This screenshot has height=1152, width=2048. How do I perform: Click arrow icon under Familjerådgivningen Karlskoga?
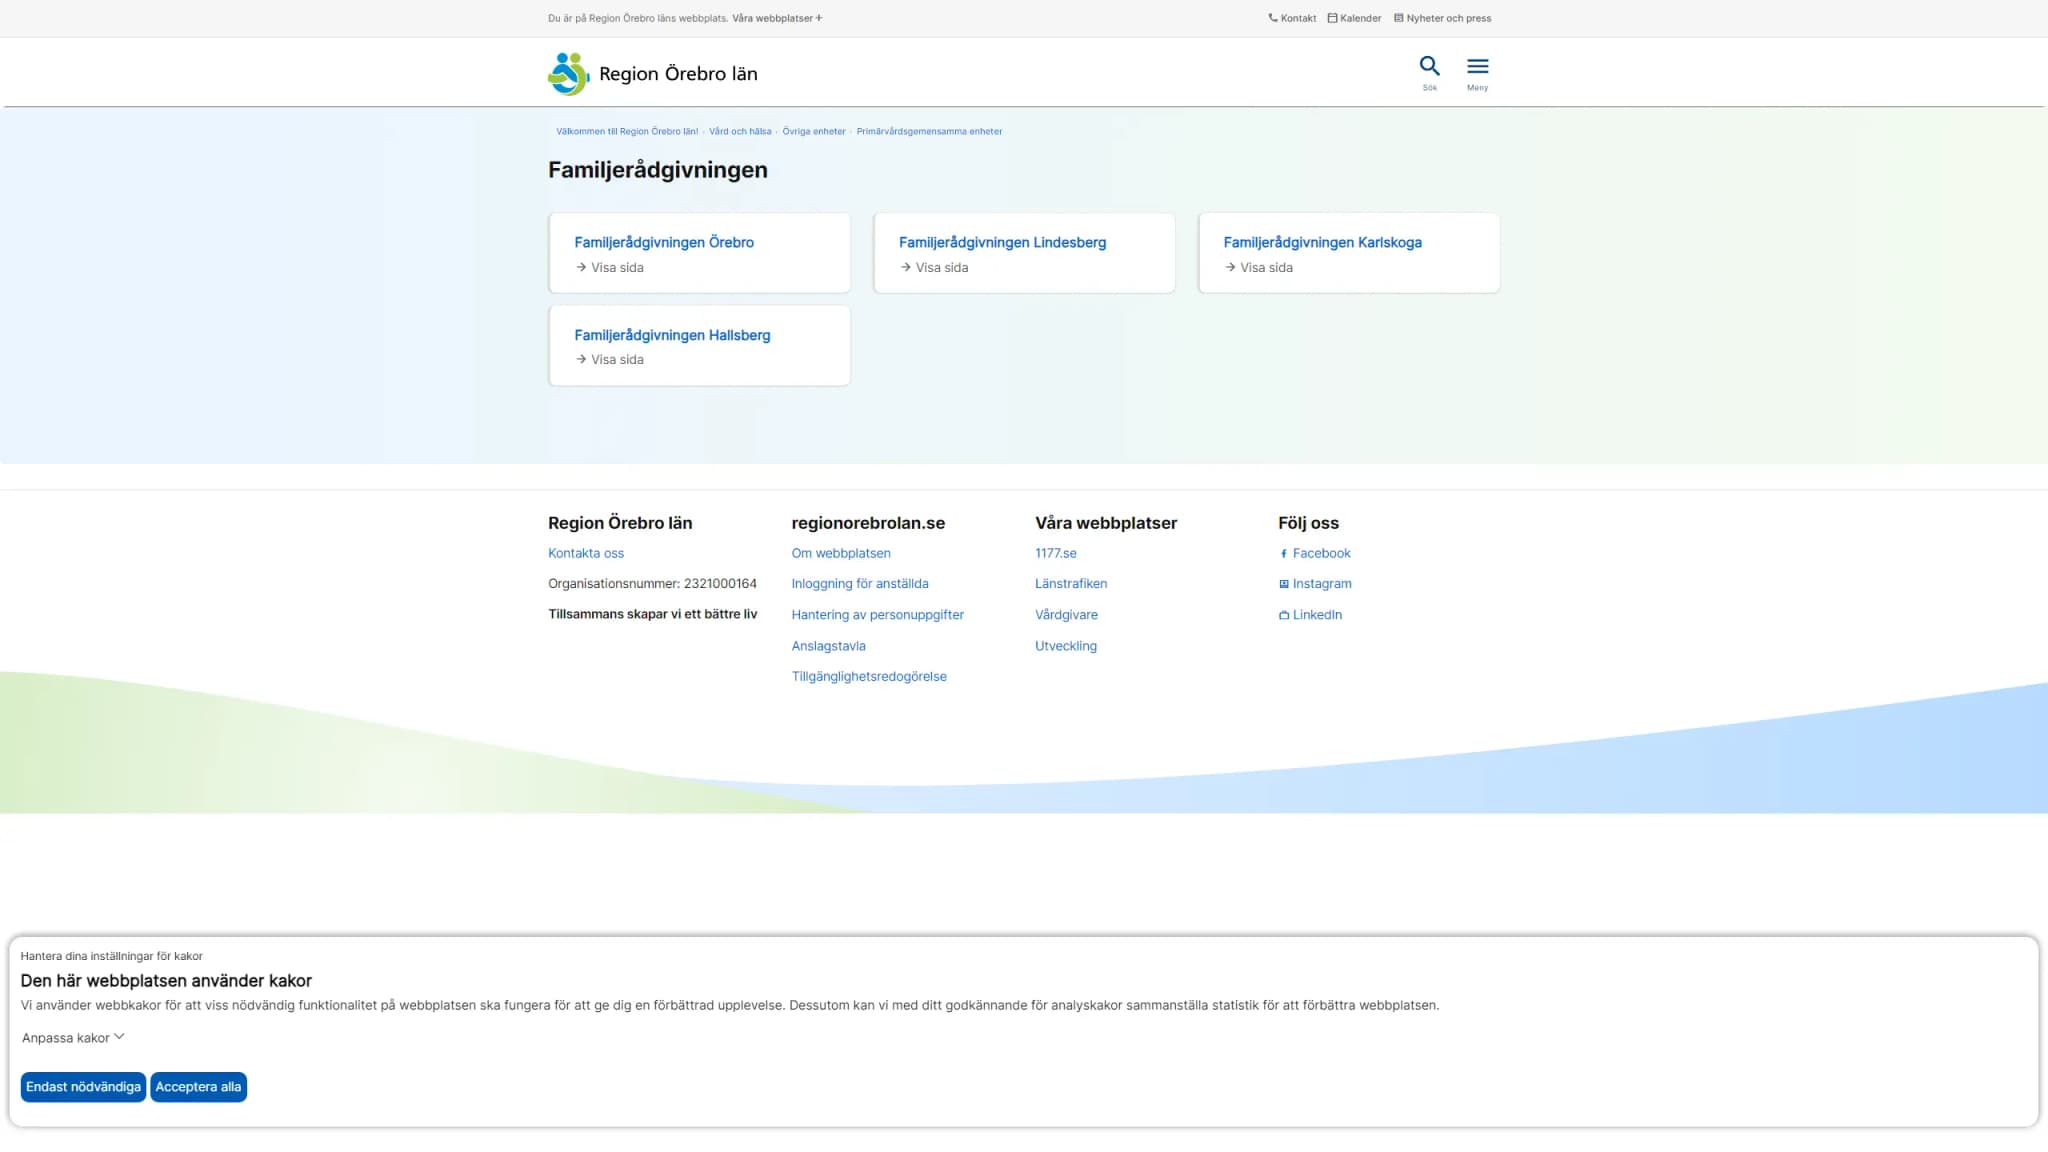click(1230, 267)
